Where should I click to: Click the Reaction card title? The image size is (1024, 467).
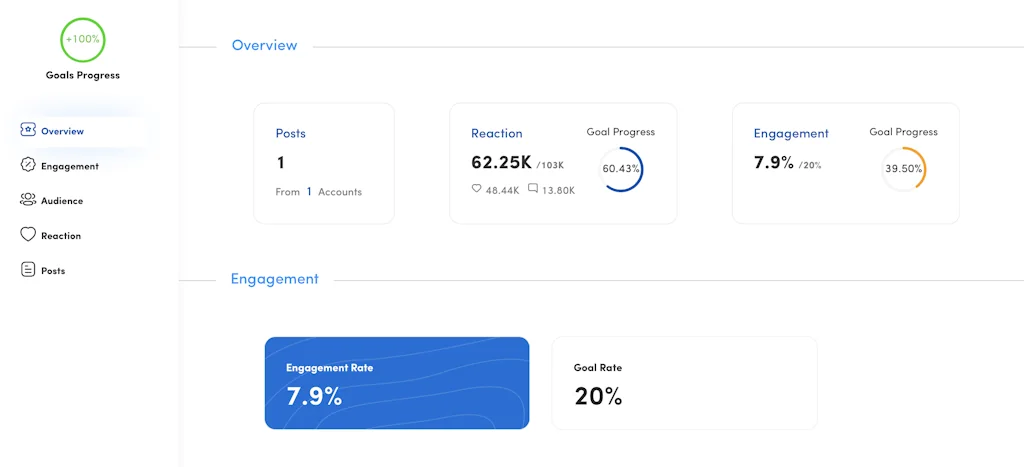point(497,133)
